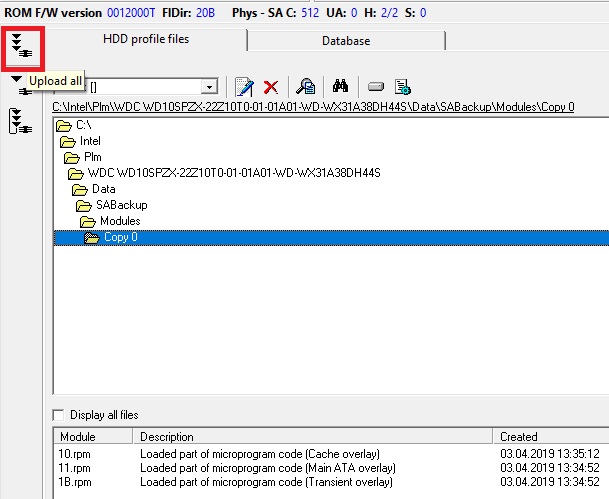
Task: Click the document properties toolbar icon
Action: 403,87
